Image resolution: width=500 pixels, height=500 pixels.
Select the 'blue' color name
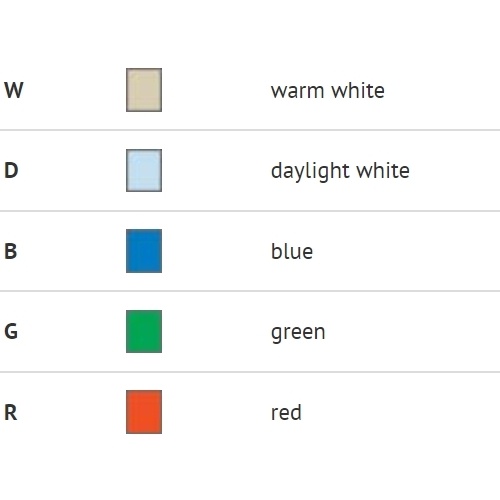pos(292,251)
